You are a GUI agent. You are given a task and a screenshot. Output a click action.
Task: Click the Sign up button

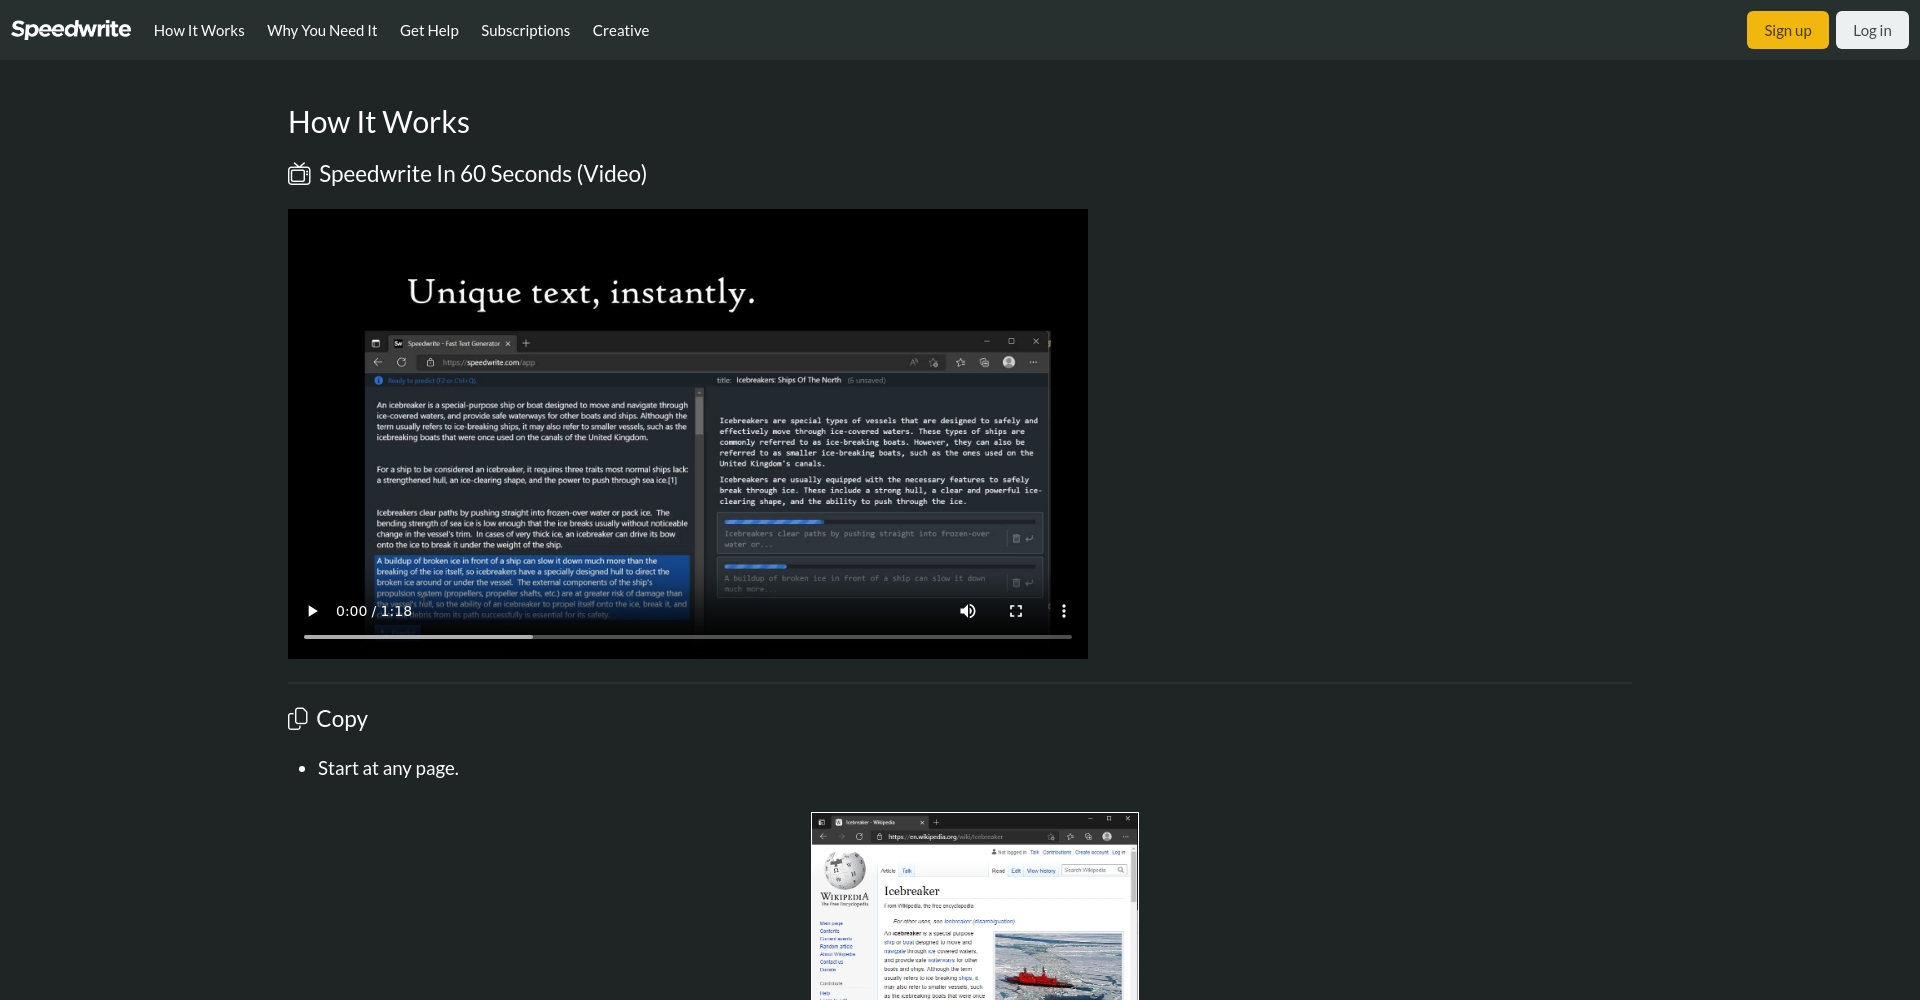(x=1787, y=30)
